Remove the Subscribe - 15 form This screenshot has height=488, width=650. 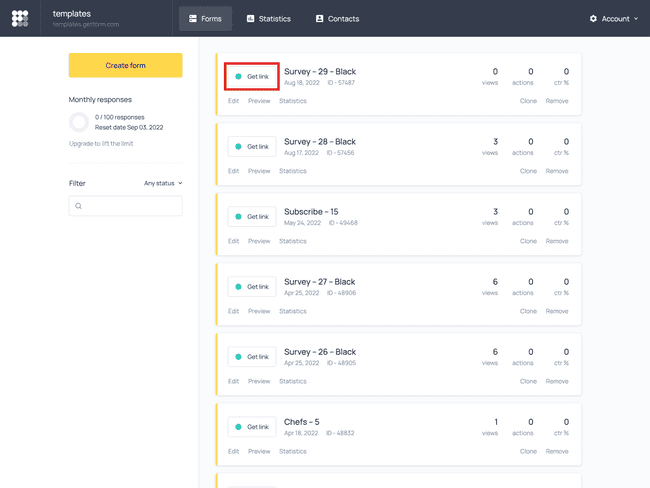coord(557,241)
